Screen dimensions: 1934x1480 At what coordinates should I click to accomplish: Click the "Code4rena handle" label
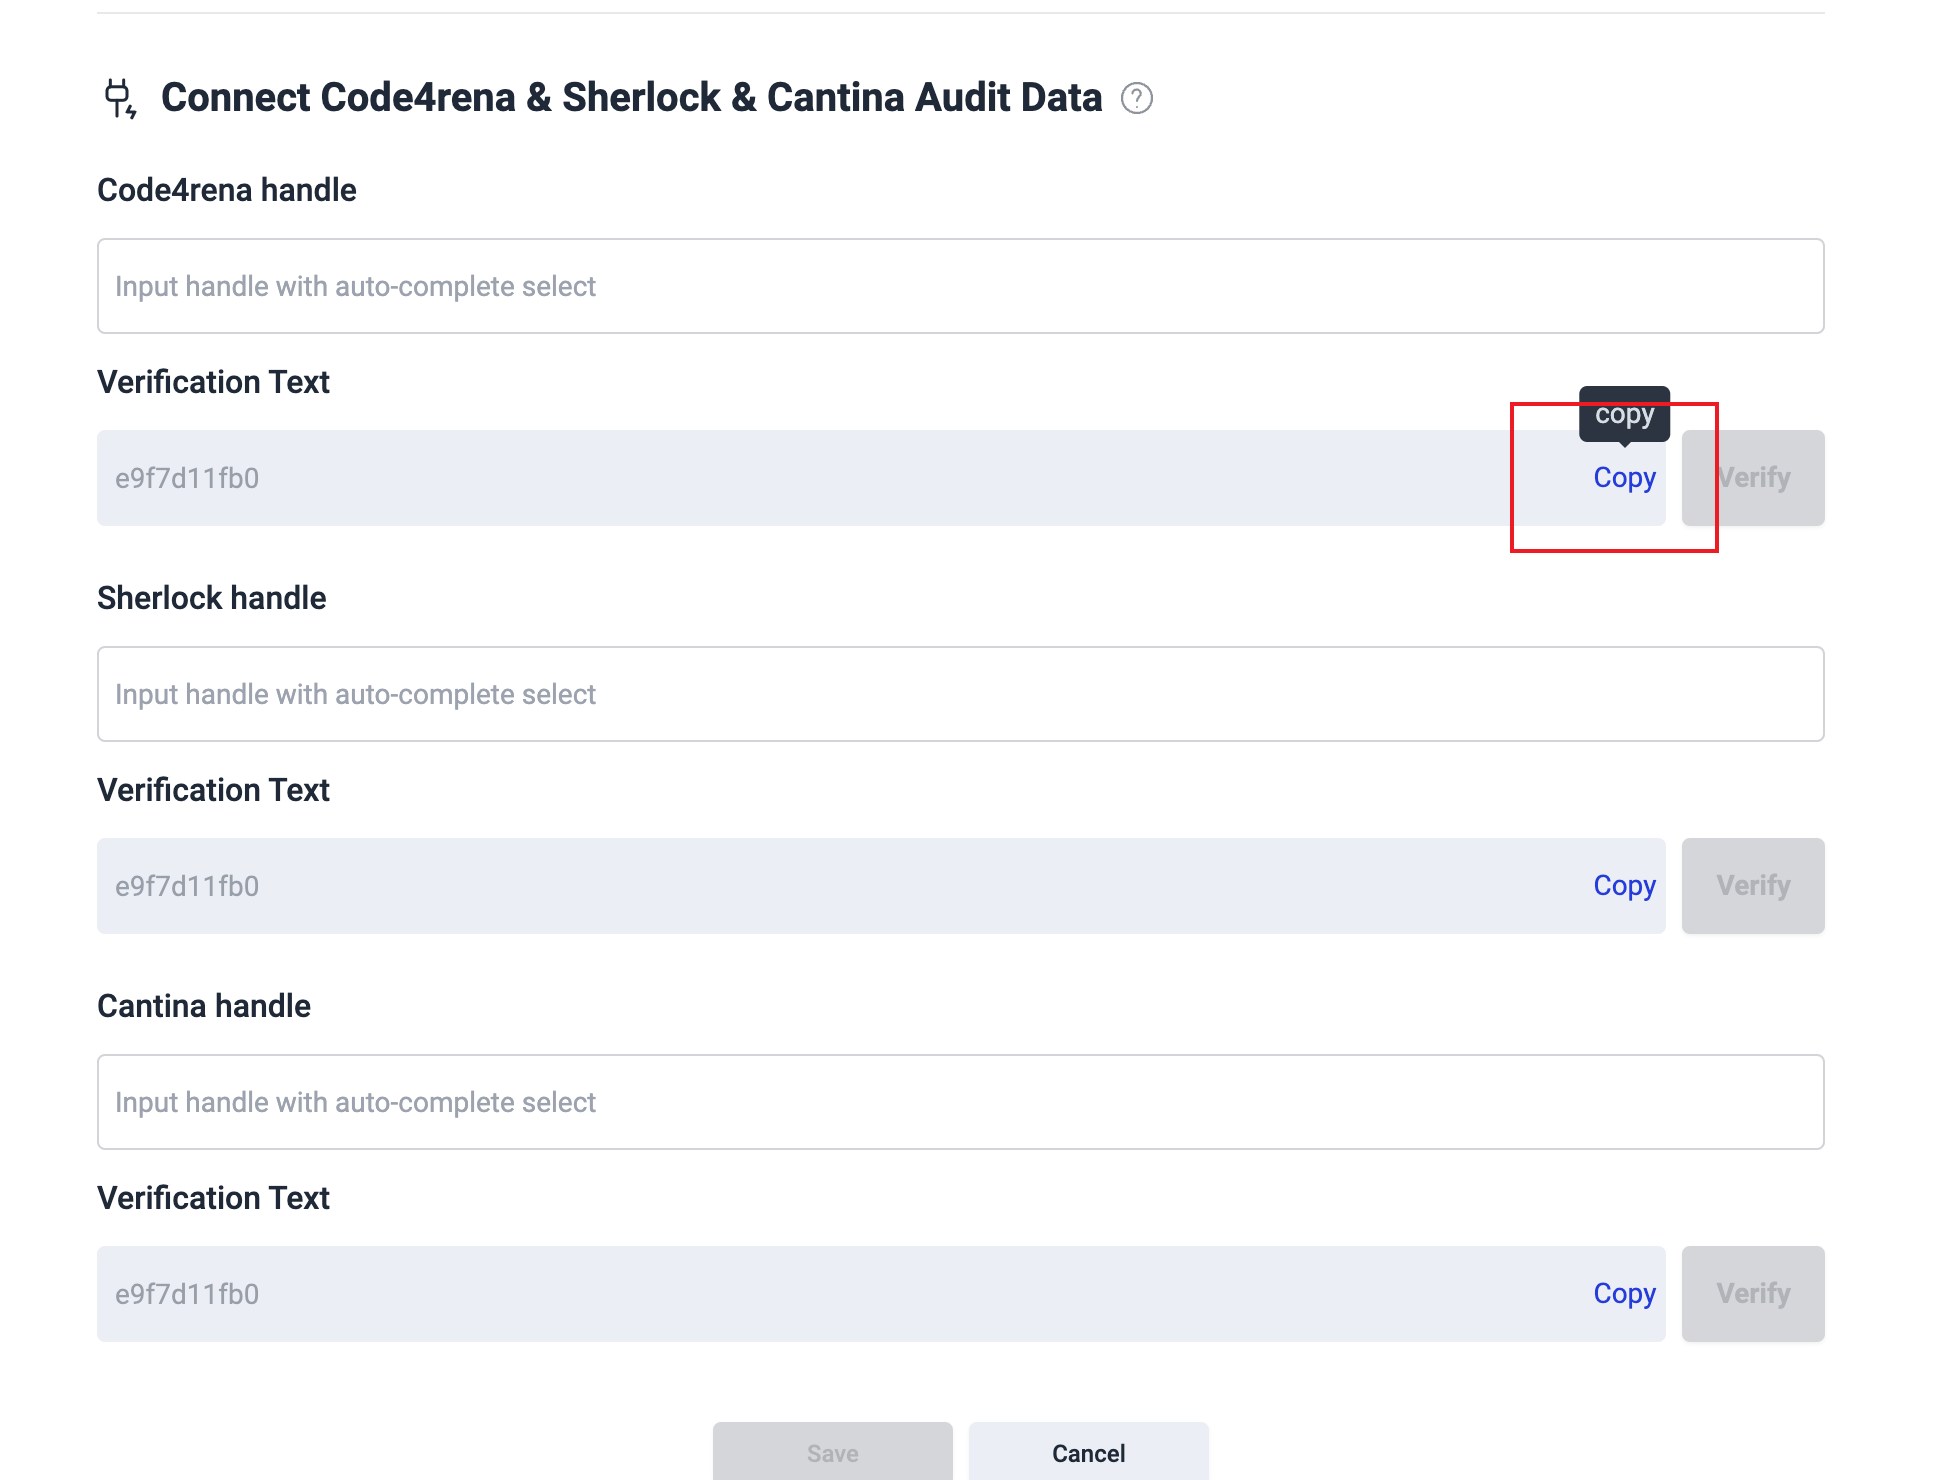pyautogui.click(x=227, y=190)
